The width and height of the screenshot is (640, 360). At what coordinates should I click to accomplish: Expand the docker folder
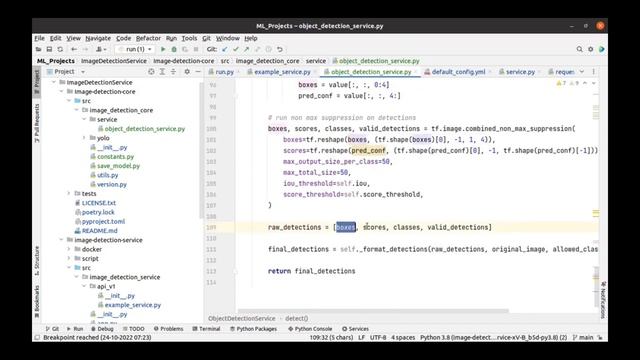(69, 249)
